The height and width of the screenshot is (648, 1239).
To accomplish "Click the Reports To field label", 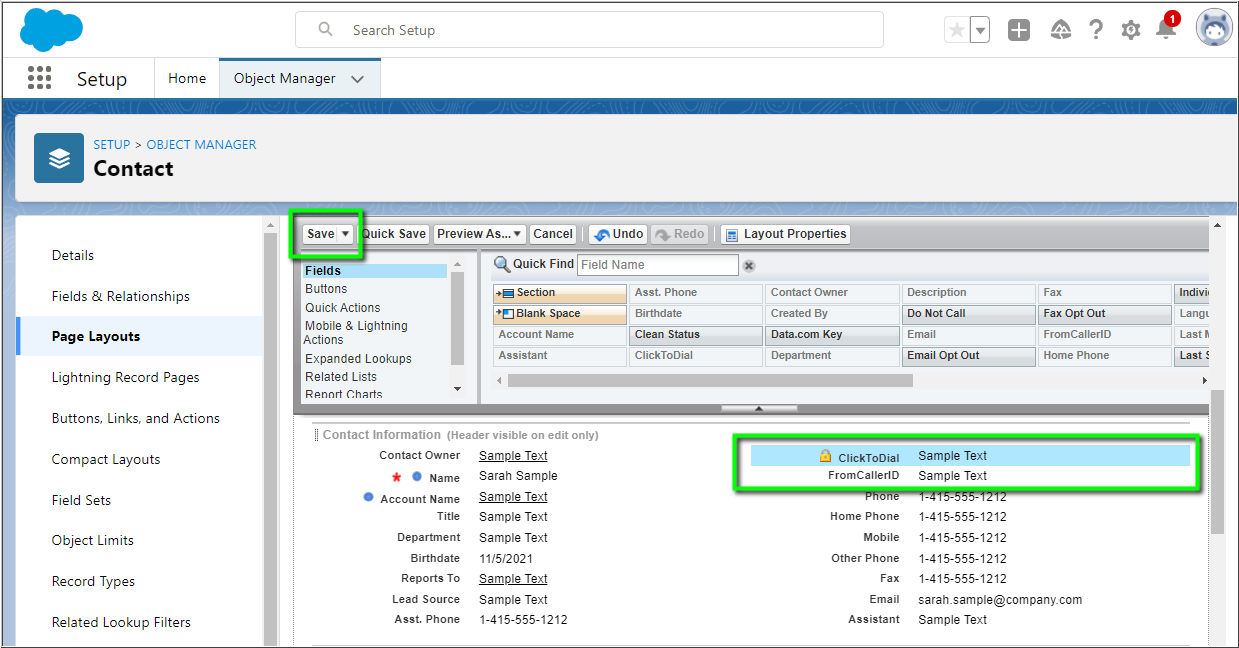I will coord(431,579).
